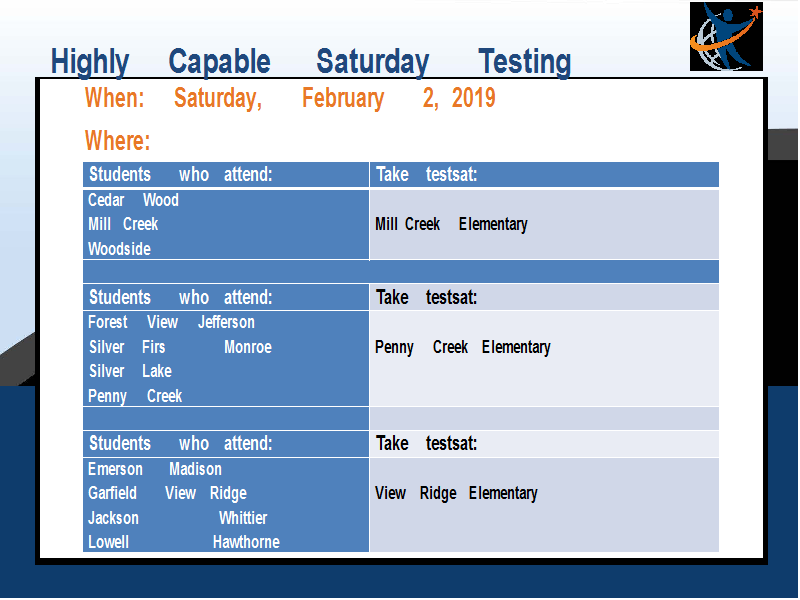Select the first Students who attend header cell
Image resolution: width=800 pixels, height=600 pixels.
[226, 174]
